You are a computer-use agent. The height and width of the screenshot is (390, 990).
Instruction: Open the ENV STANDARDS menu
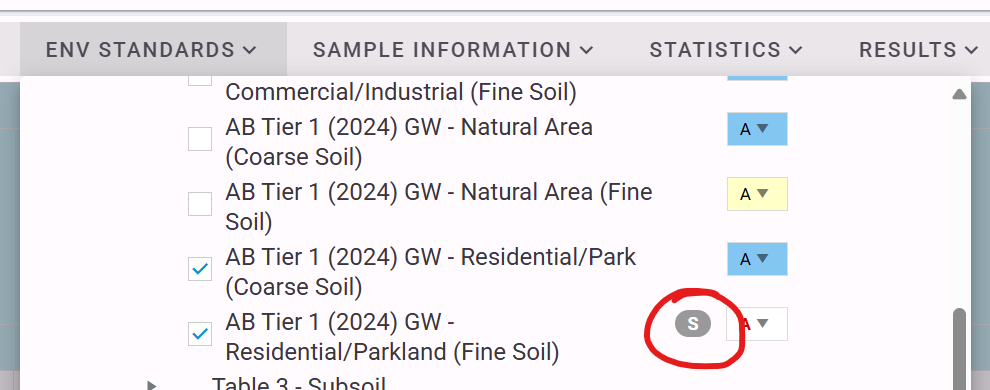point(152,49)
